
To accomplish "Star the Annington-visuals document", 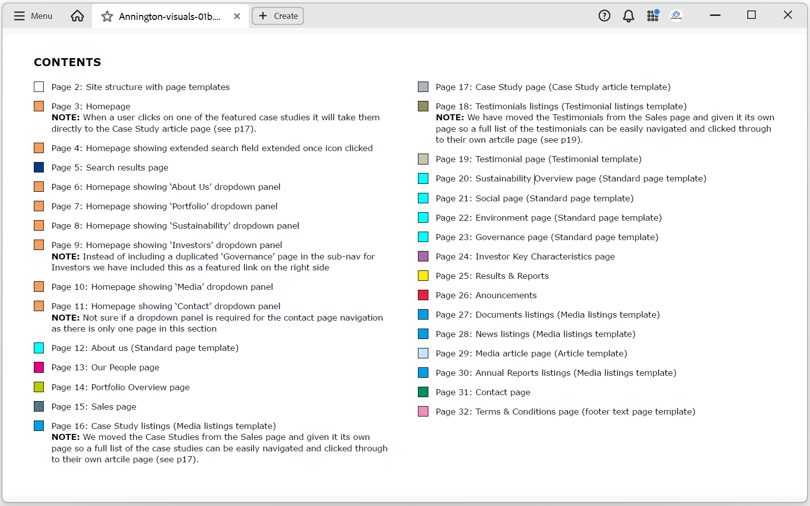I will [107, 16].
